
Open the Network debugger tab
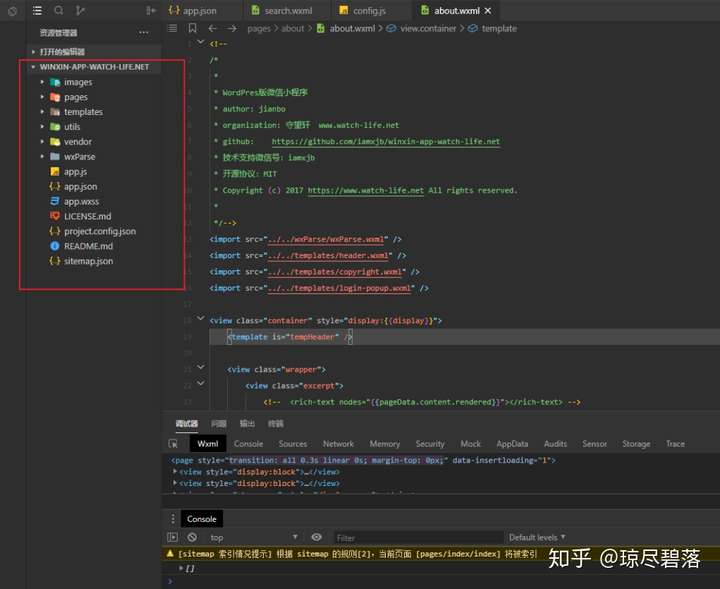point(338,443)
